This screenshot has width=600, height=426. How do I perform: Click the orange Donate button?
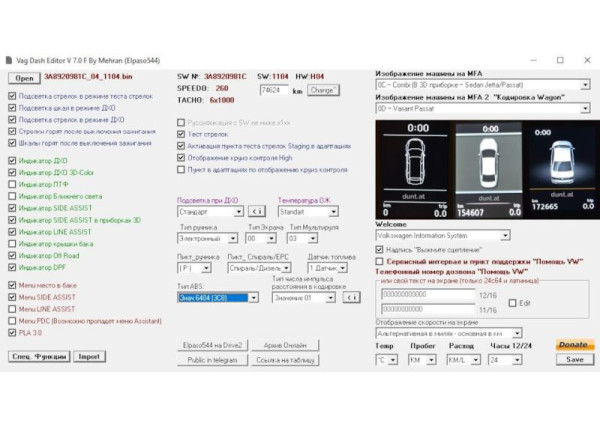(x=573, y=345)
